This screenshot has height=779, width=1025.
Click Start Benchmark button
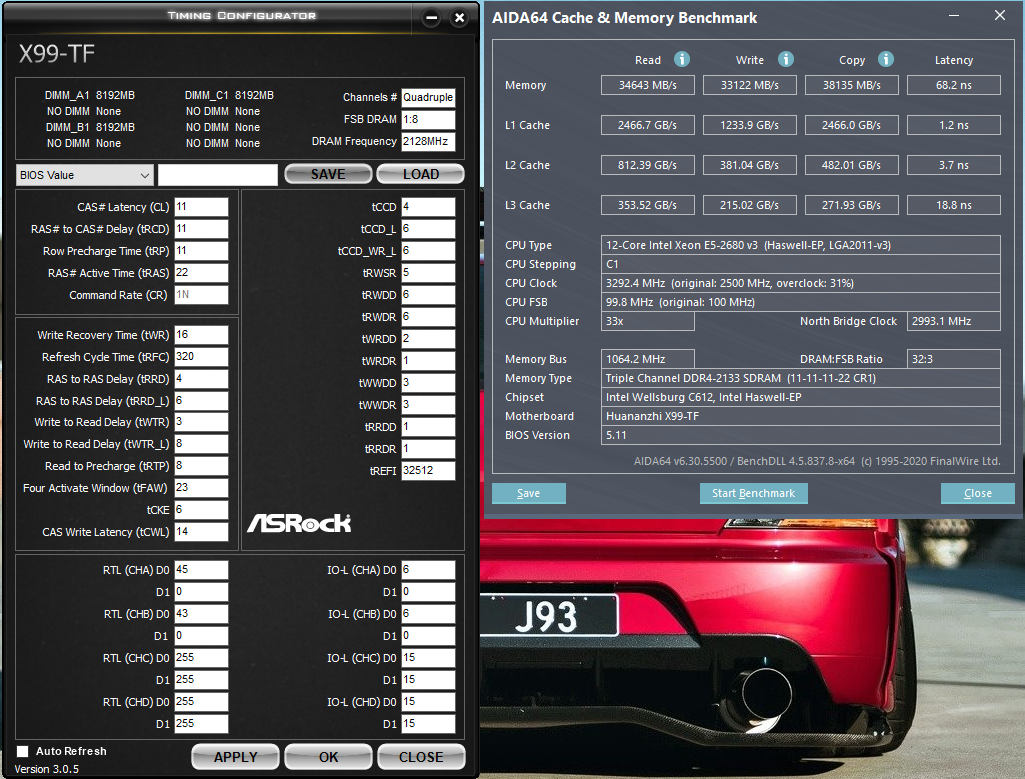[x=753, y=493]
